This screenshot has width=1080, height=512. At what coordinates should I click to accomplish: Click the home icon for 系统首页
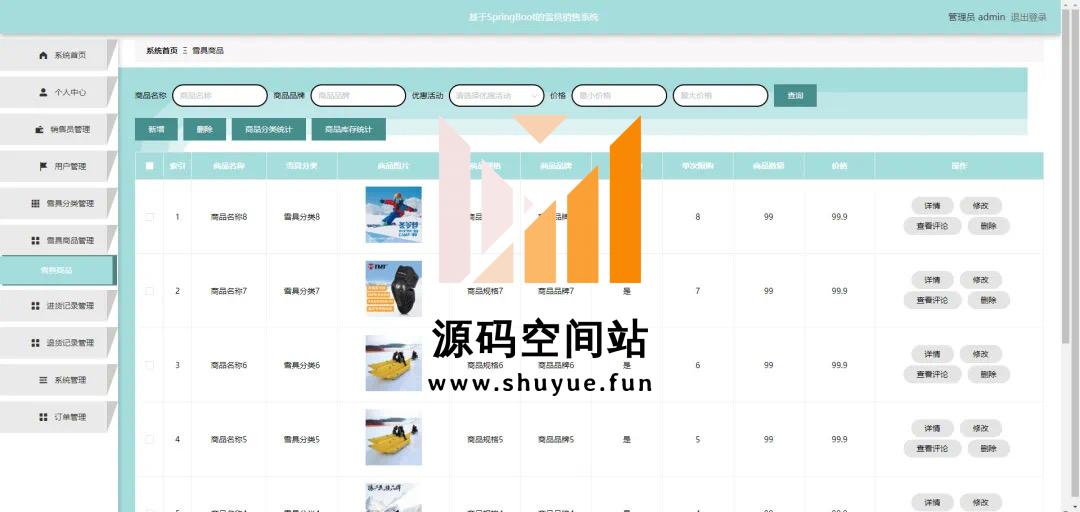coord(43,55)
